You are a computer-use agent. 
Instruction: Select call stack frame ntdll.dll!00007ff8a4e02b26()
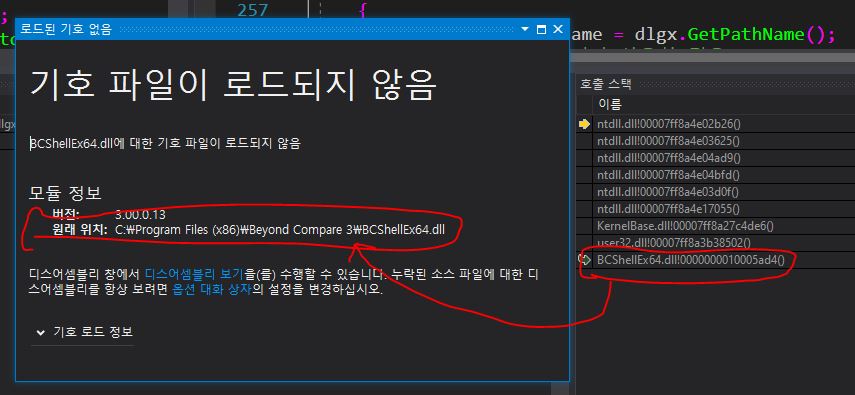coord(669,124)
